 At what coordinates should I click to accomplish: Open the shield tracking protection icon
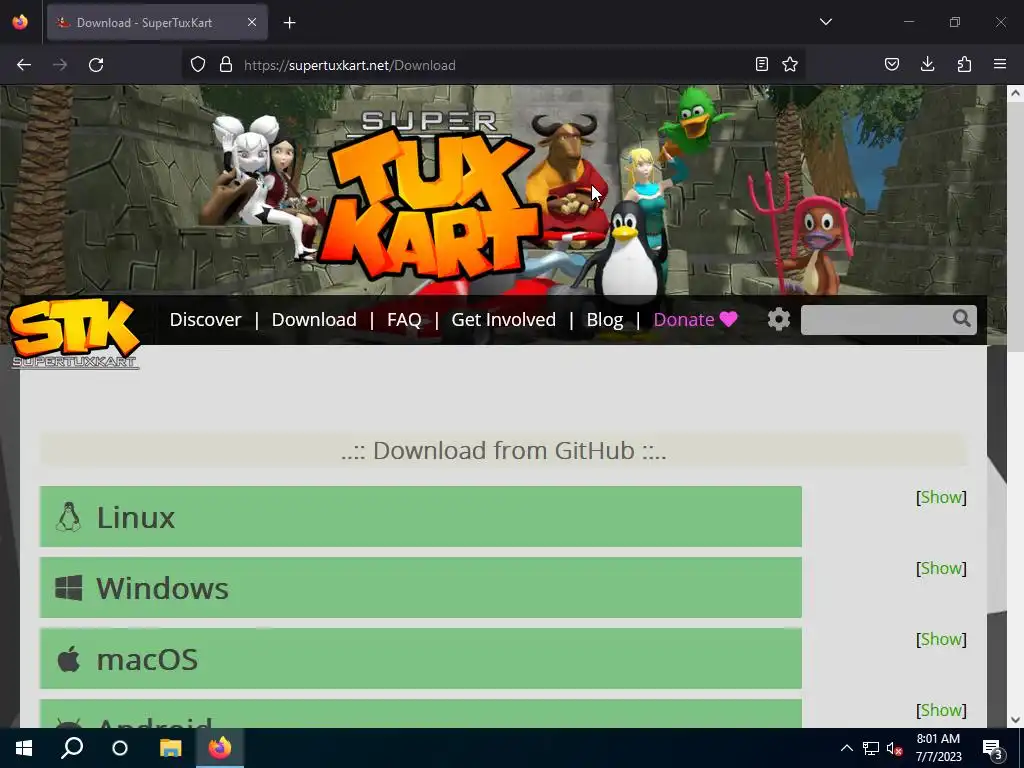click(198, 65)
